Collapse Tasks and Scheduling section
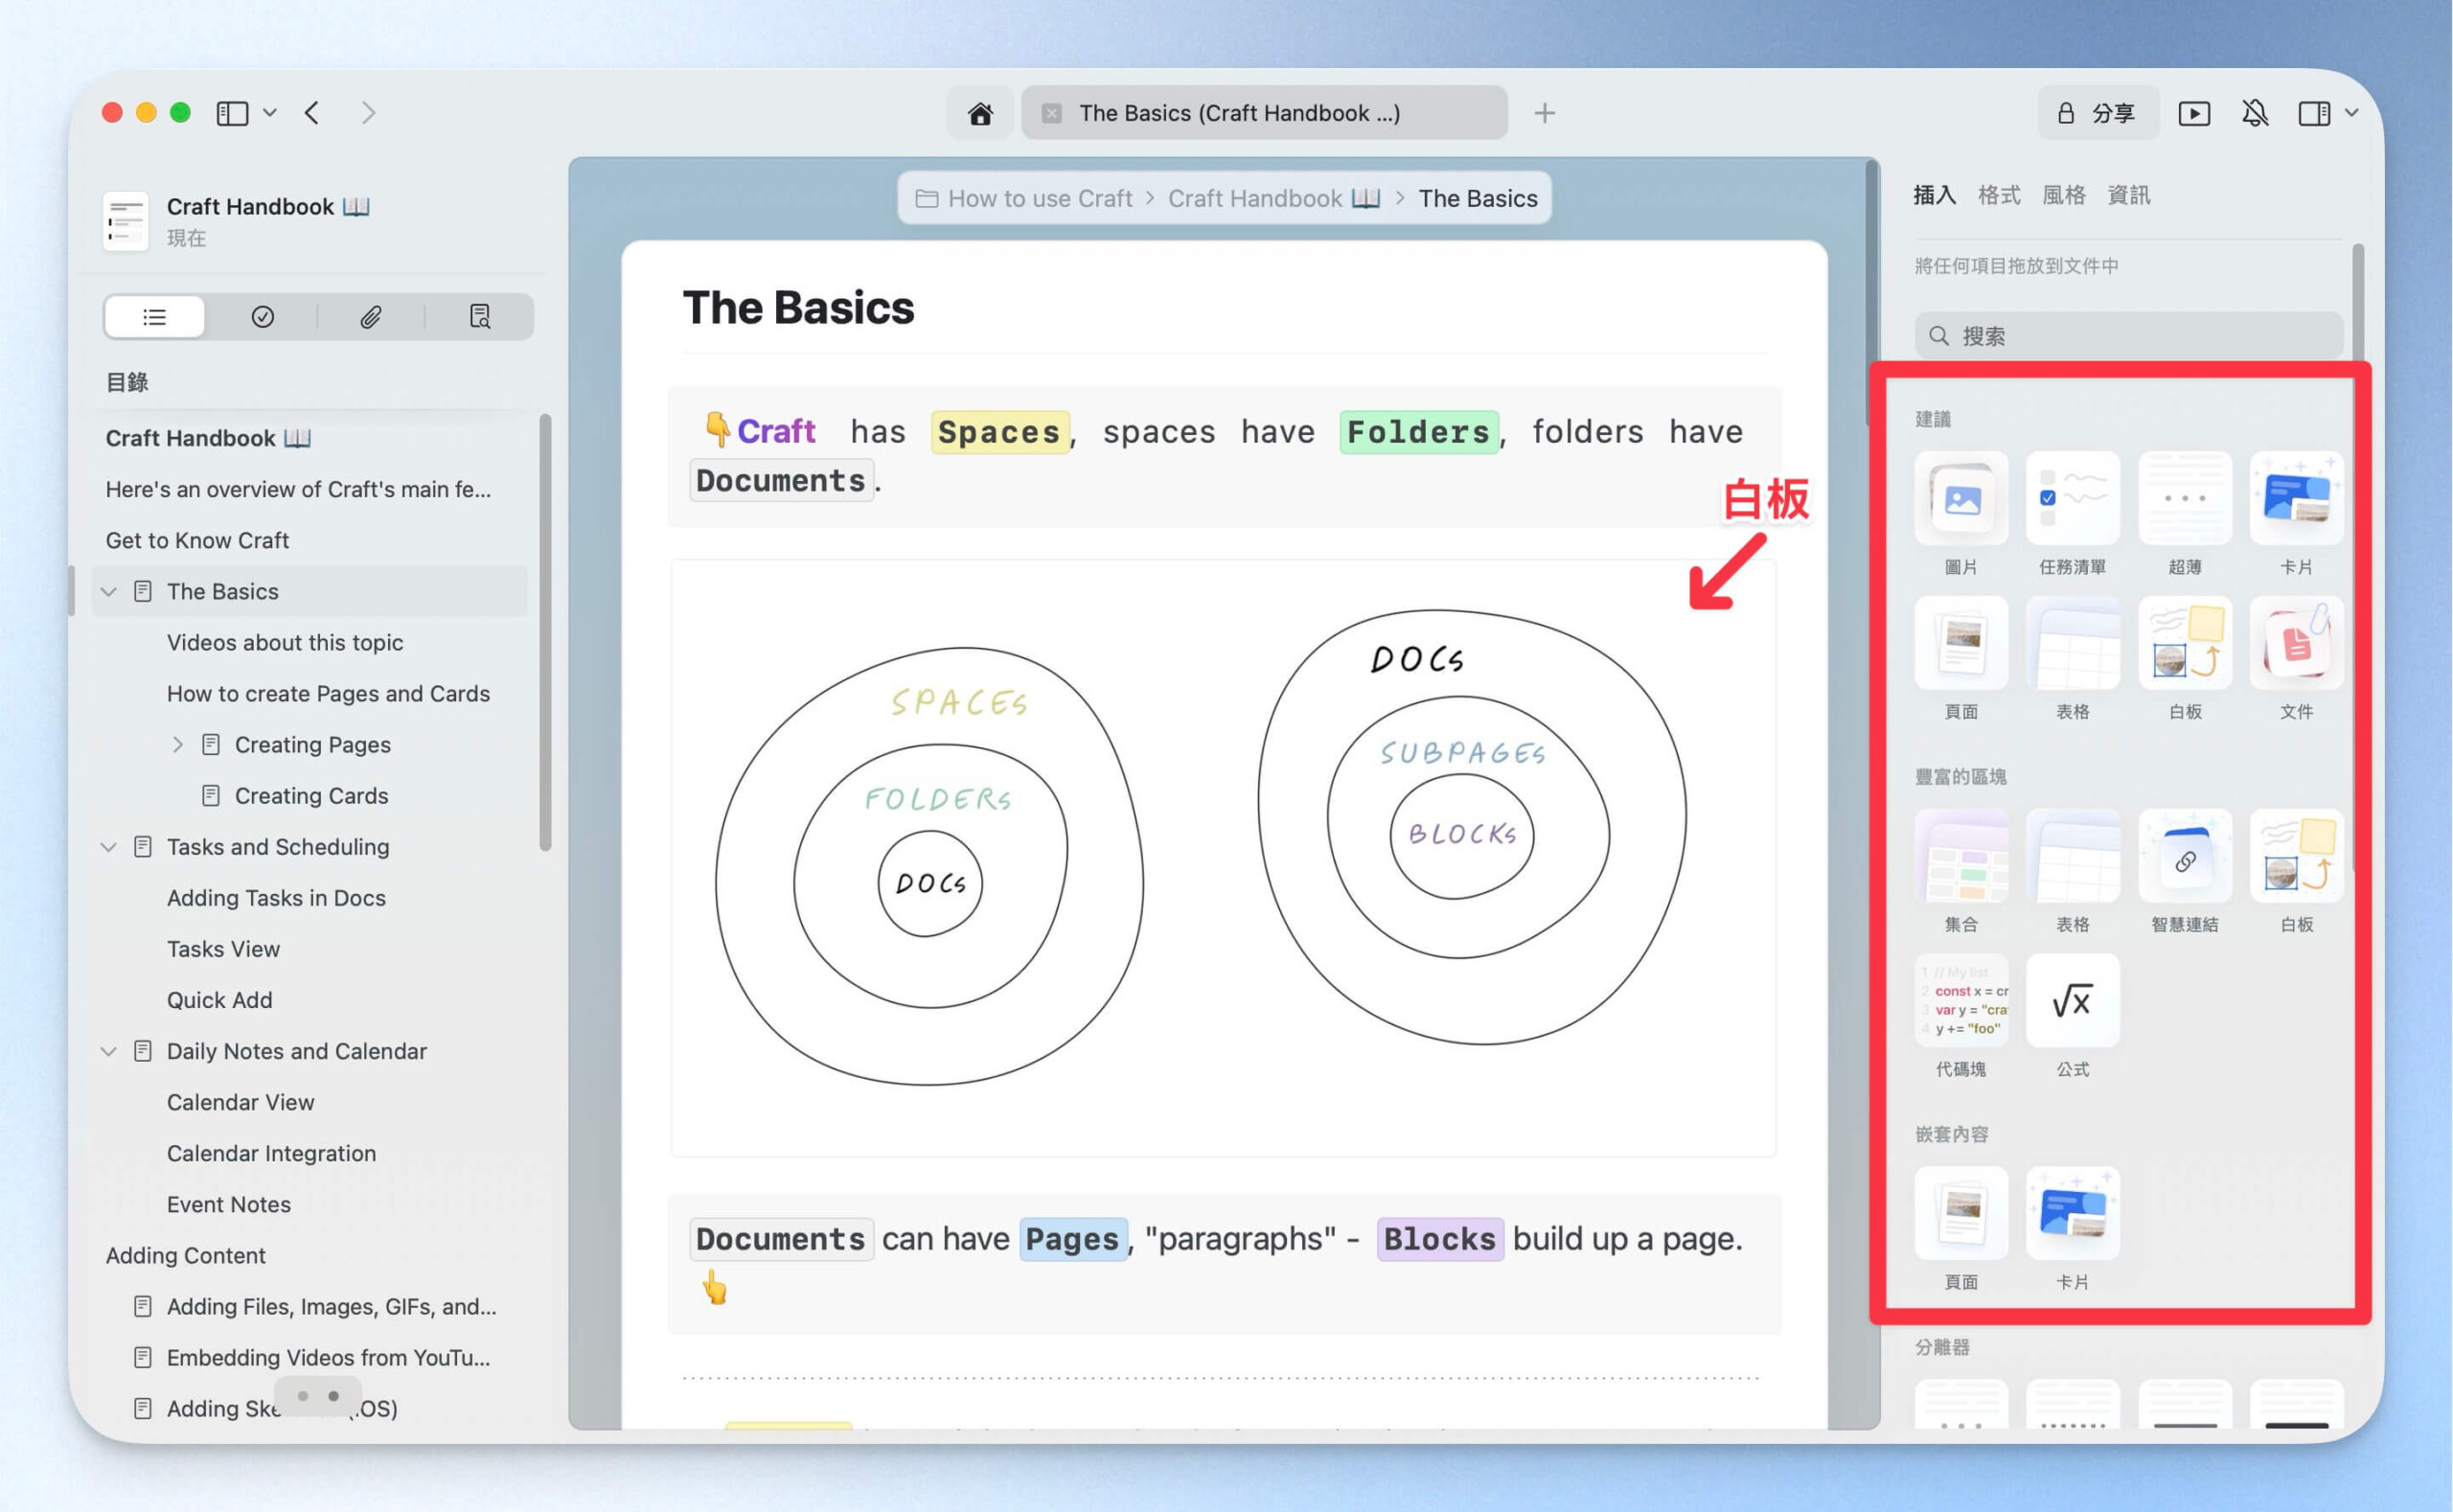This screenshot has width=2453, height=1512. tap(109, 847)
